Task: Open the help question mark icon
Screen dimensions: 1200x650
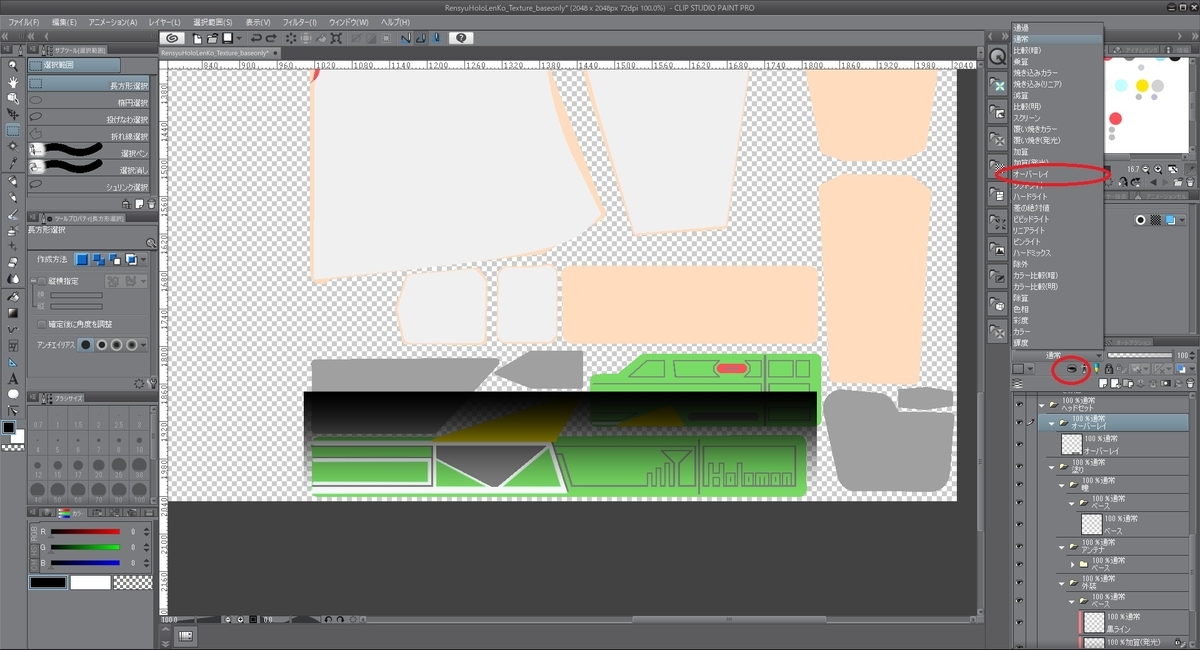Action: [461, 38]
